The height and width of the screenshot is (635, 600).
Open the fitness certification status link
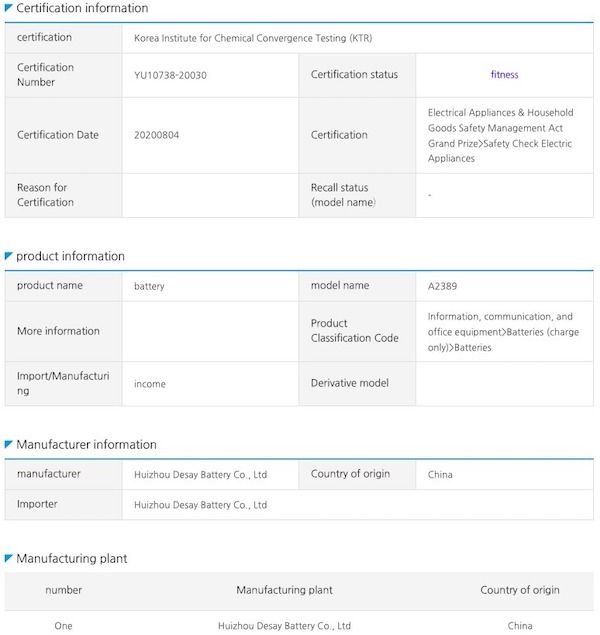tap(504, 75)
